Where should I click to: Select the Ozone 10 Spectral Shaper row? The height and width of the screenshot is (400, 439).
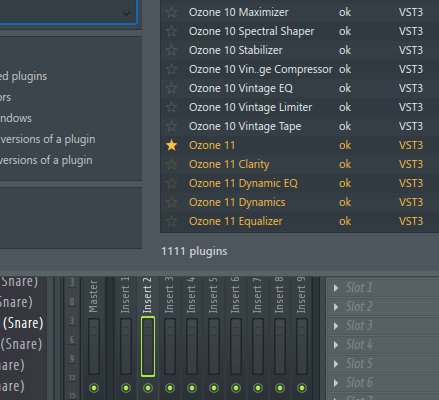click(x=299, y=31)
